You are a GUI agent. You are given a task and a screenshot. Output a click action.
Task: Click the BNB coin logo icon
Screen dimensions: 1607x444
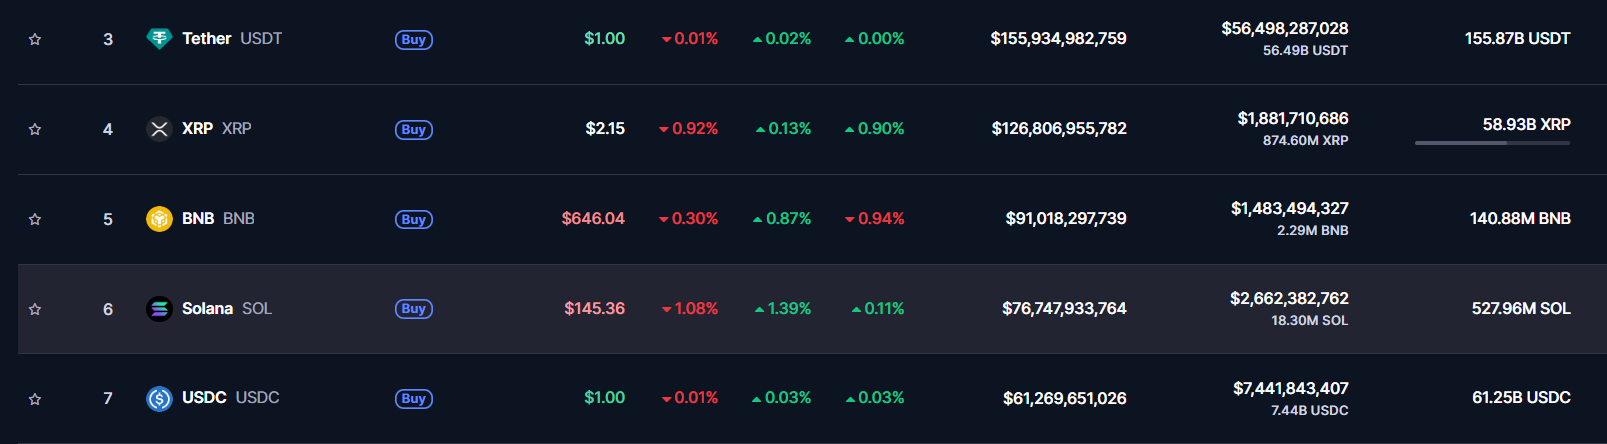click(159, 219)
